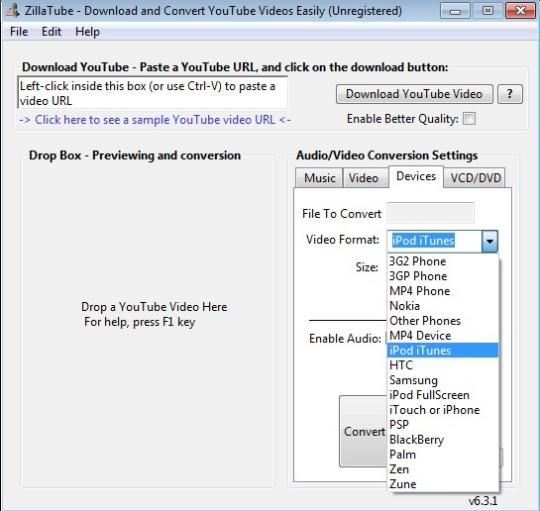Click the question mark help button
Viewport: 540px width, 511px height.
click(x=510, y=94)
